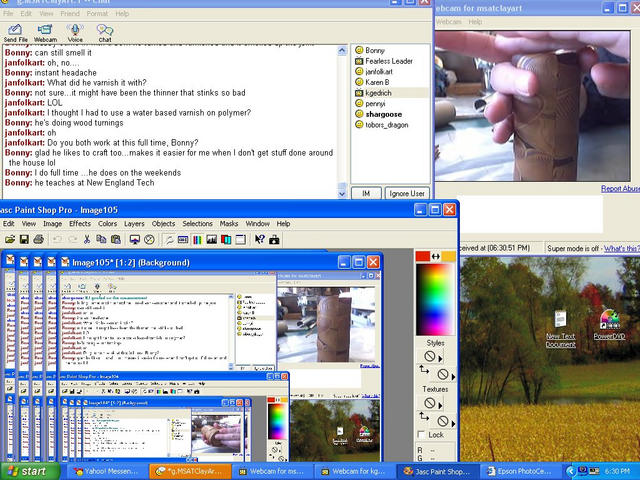Switch to Yahoo! Messenger taskbar button
This screenshot has height=480, width=640.
(107, 471)
